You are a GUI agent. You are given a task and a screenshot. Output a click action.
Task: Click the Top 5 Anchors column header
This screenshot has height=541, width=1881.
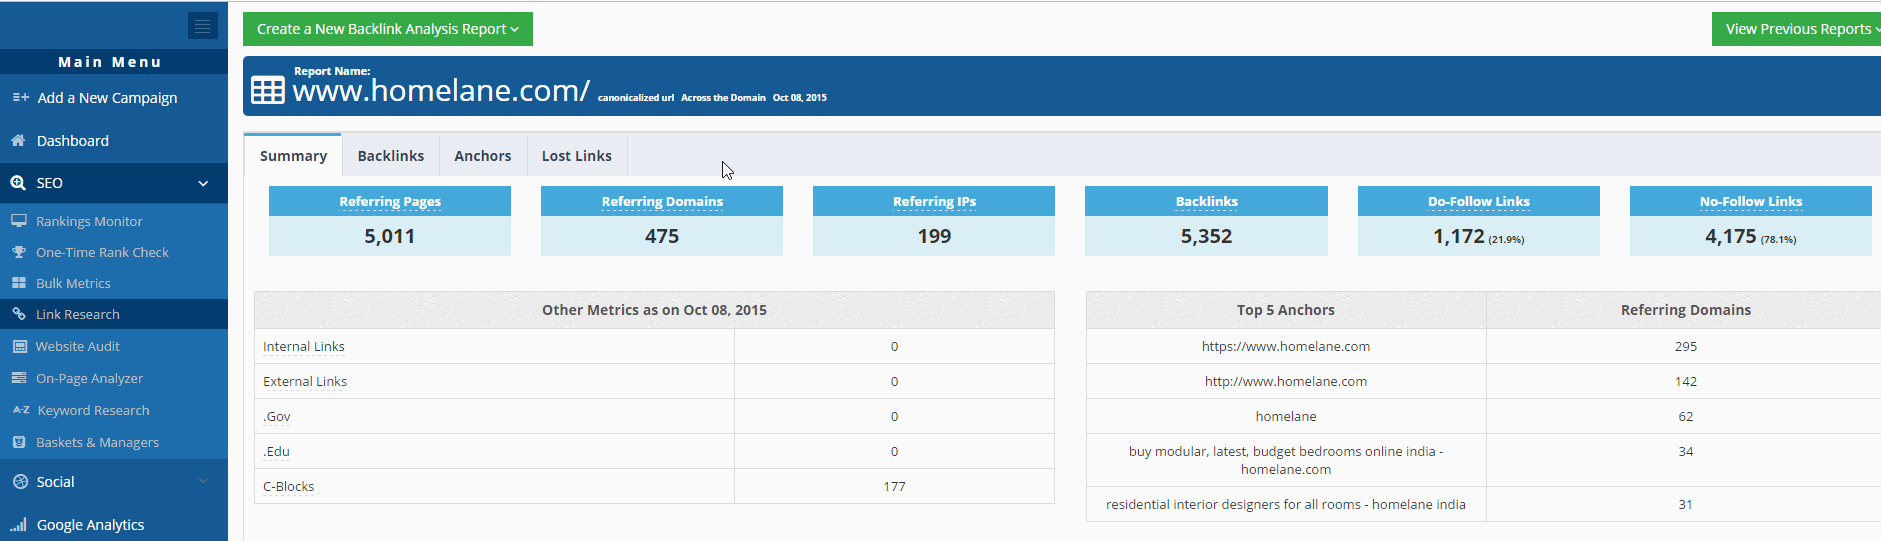(1286, 310)
